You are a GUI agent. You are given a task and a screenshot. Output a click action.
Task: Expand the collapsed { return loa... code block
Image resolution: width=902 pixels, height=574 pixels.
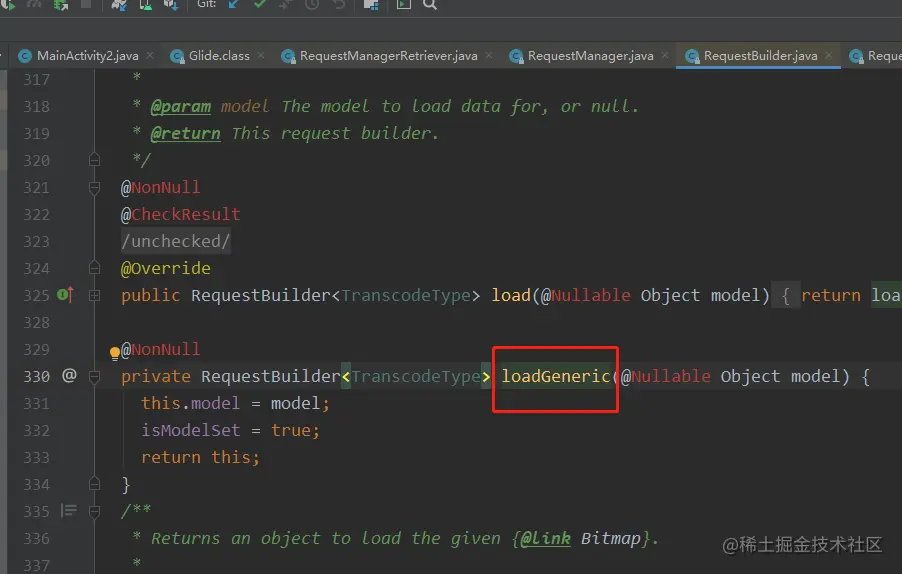coord(836,295)
